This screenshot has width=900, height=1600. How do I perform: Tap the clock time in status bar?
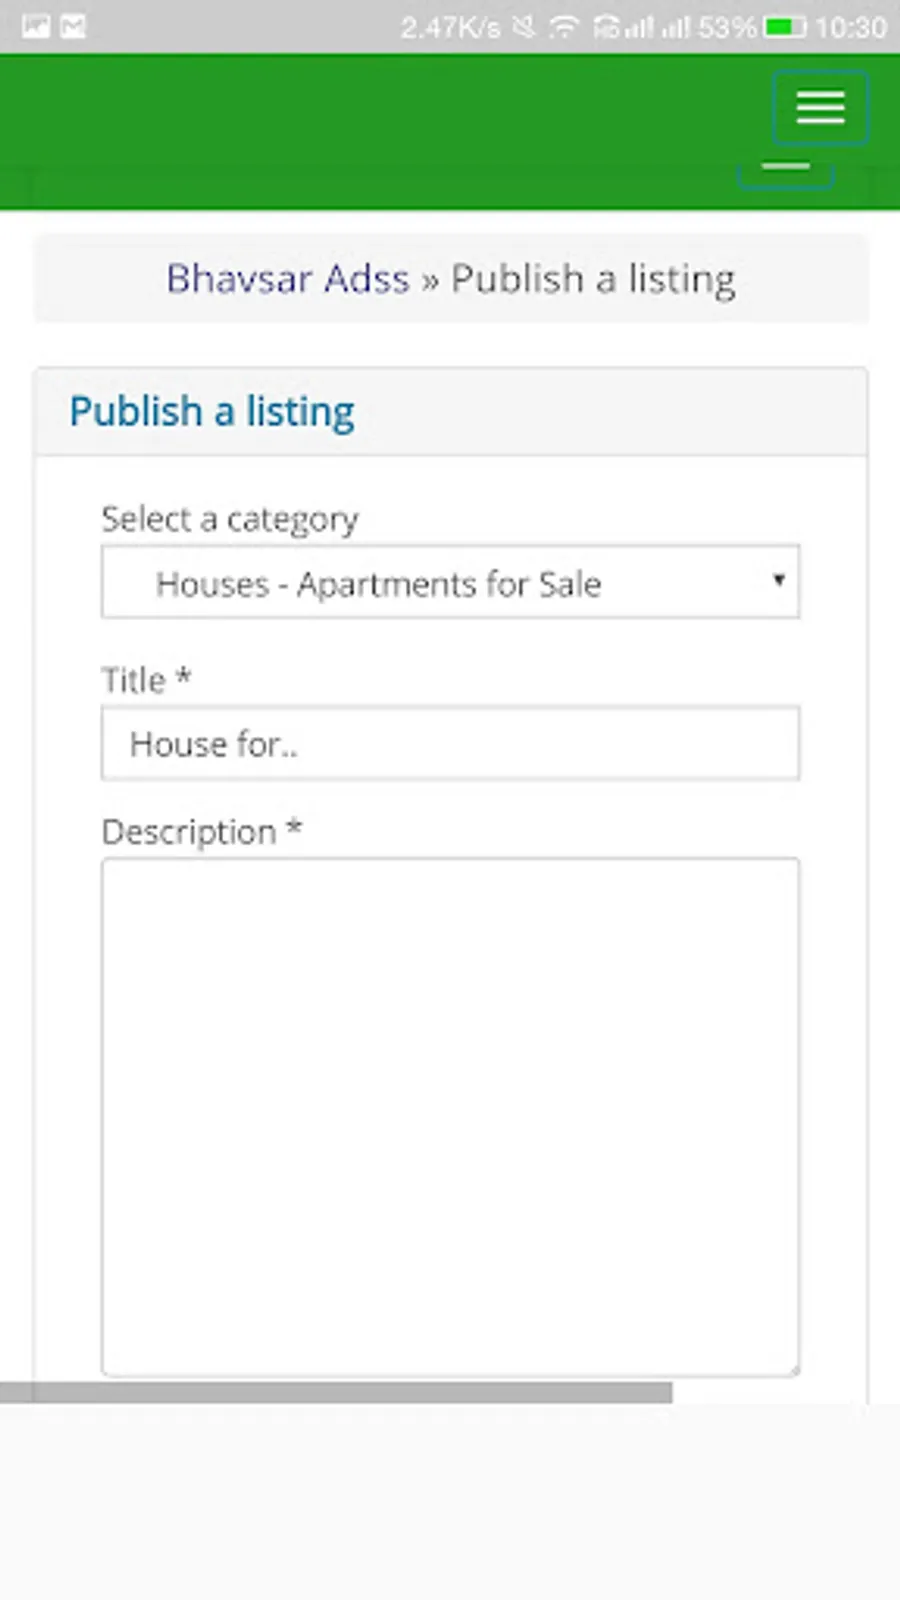pyautogui.click(x=850, y=27)
